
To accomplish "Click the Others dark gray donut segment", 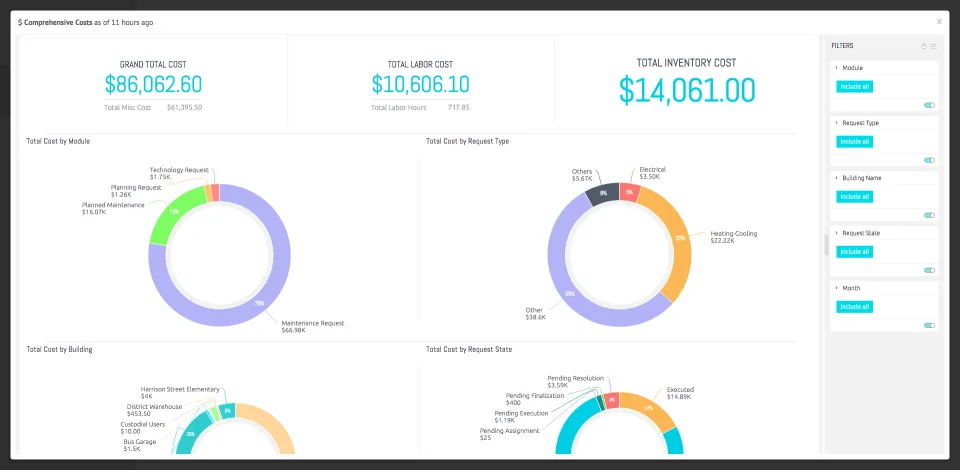I will click(x=603, y=193).
